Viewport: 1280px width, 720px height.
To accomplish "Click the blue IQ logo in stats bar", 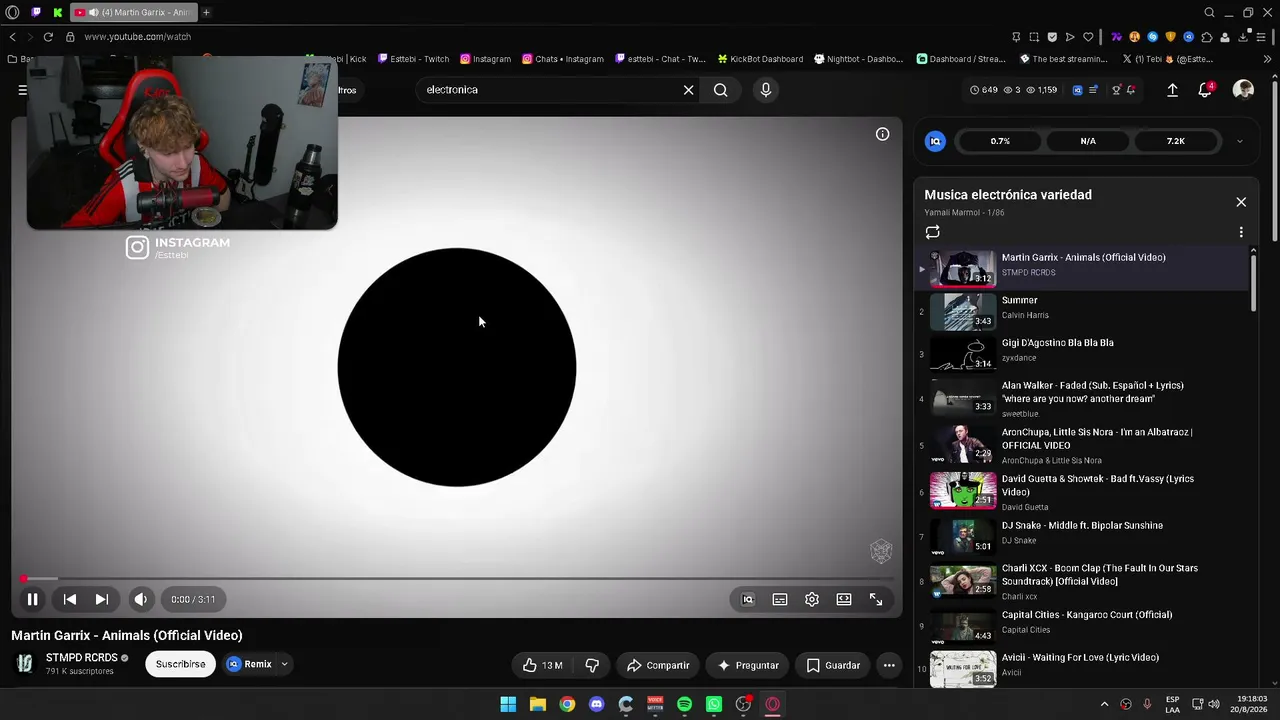I will tap(935, 141).
